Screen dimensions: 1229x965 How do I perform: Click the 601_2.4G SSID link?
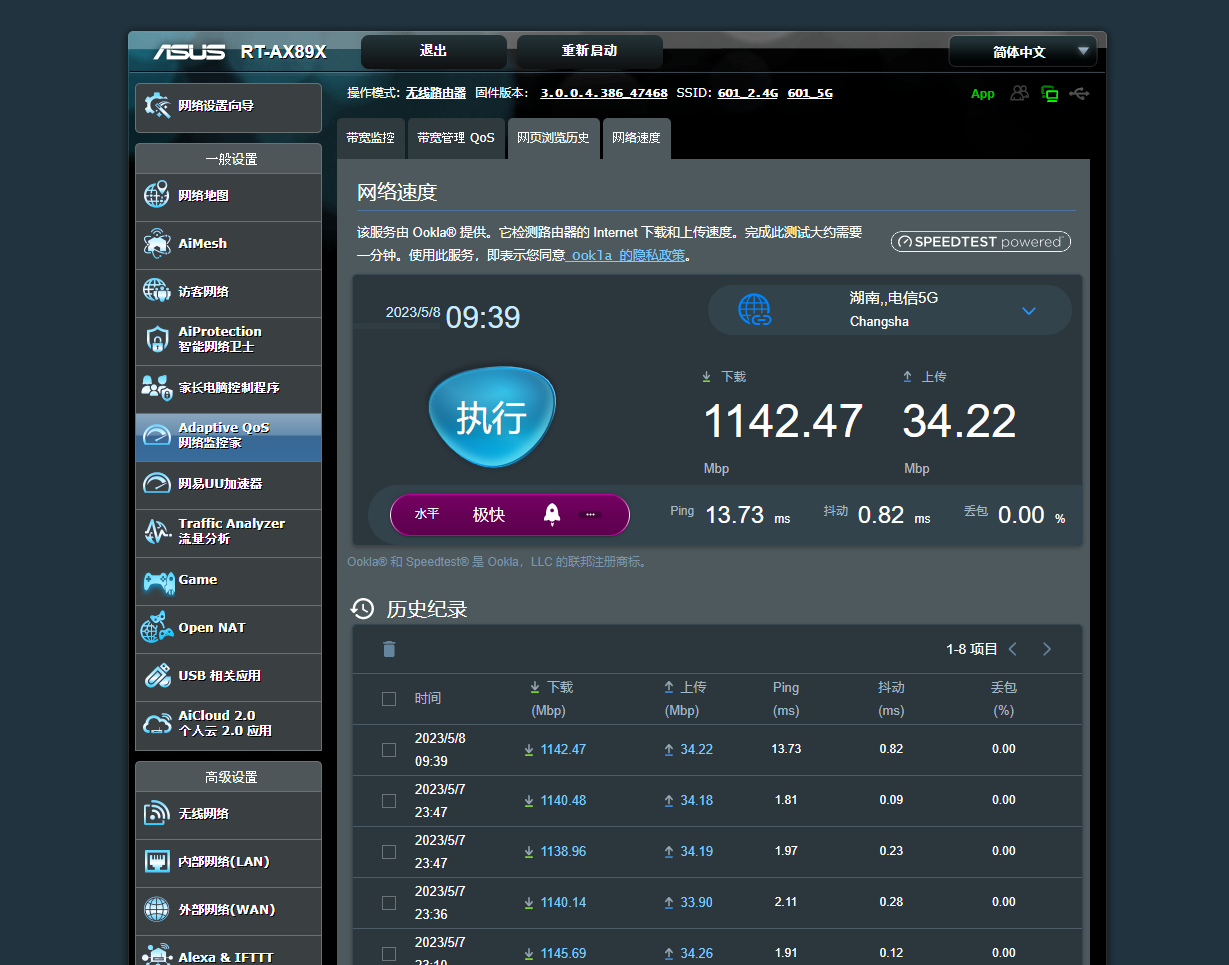748,93
